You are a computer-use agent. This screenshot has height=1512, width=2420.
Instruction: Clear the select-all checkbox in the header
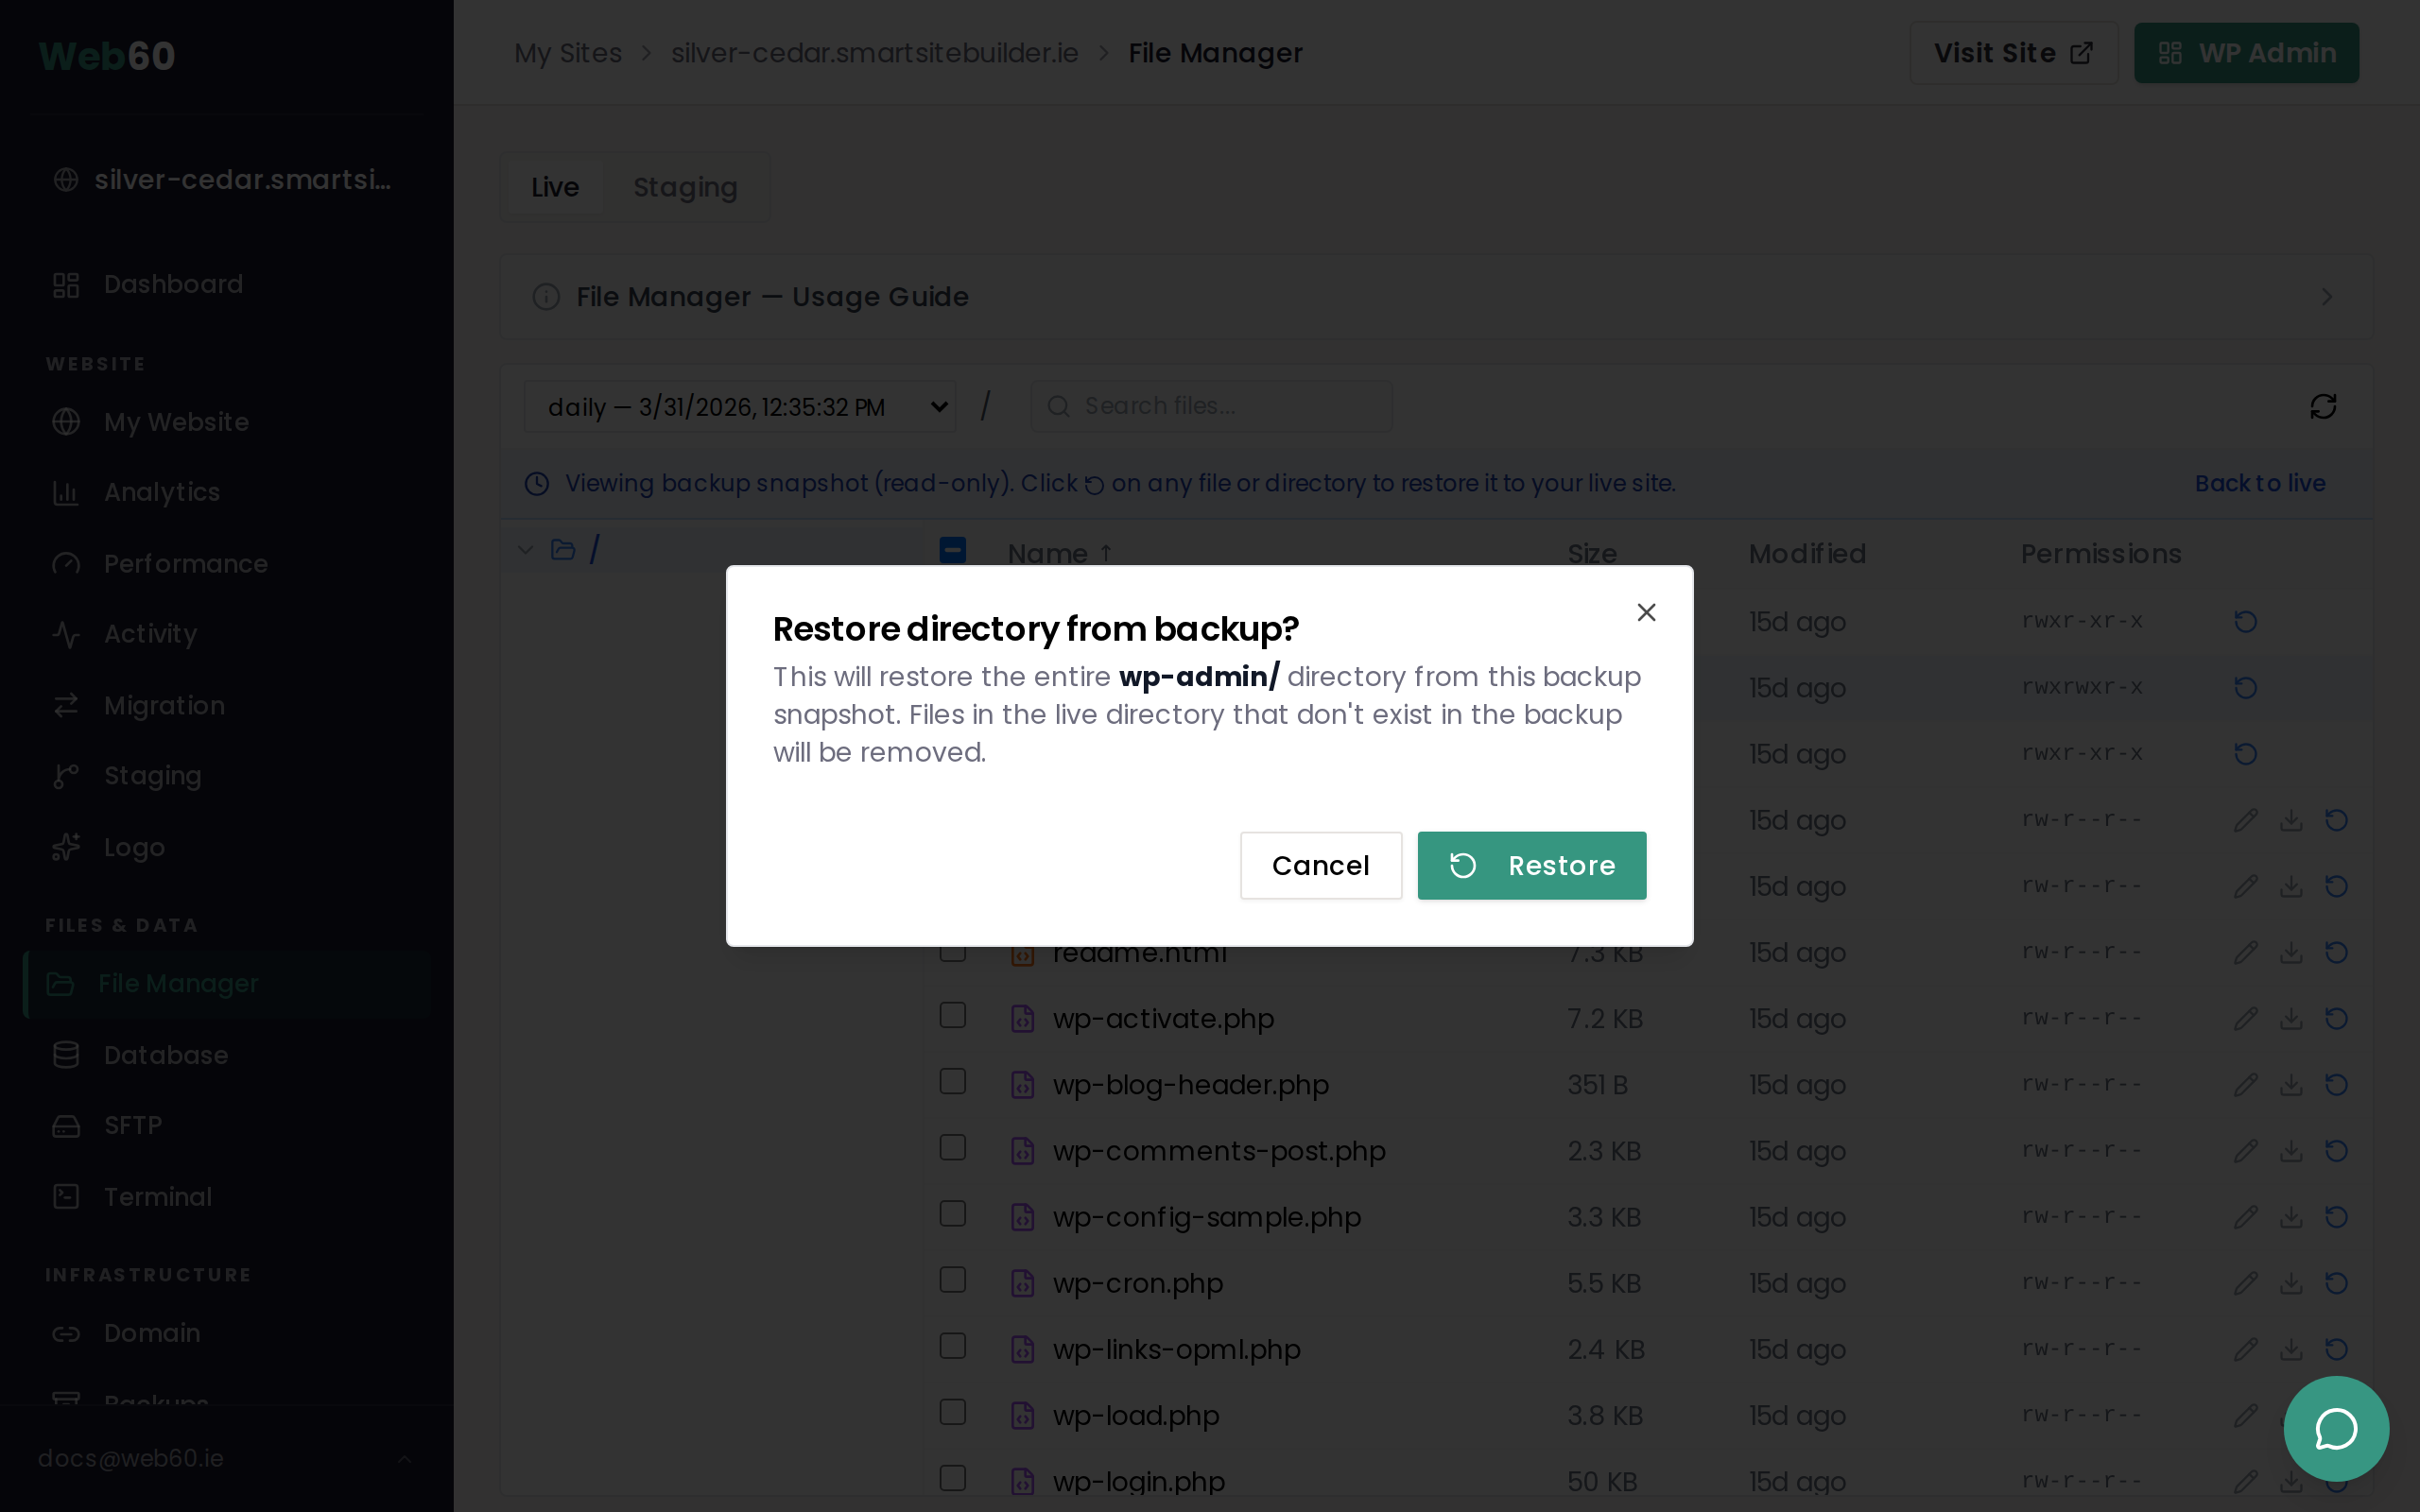952,550
